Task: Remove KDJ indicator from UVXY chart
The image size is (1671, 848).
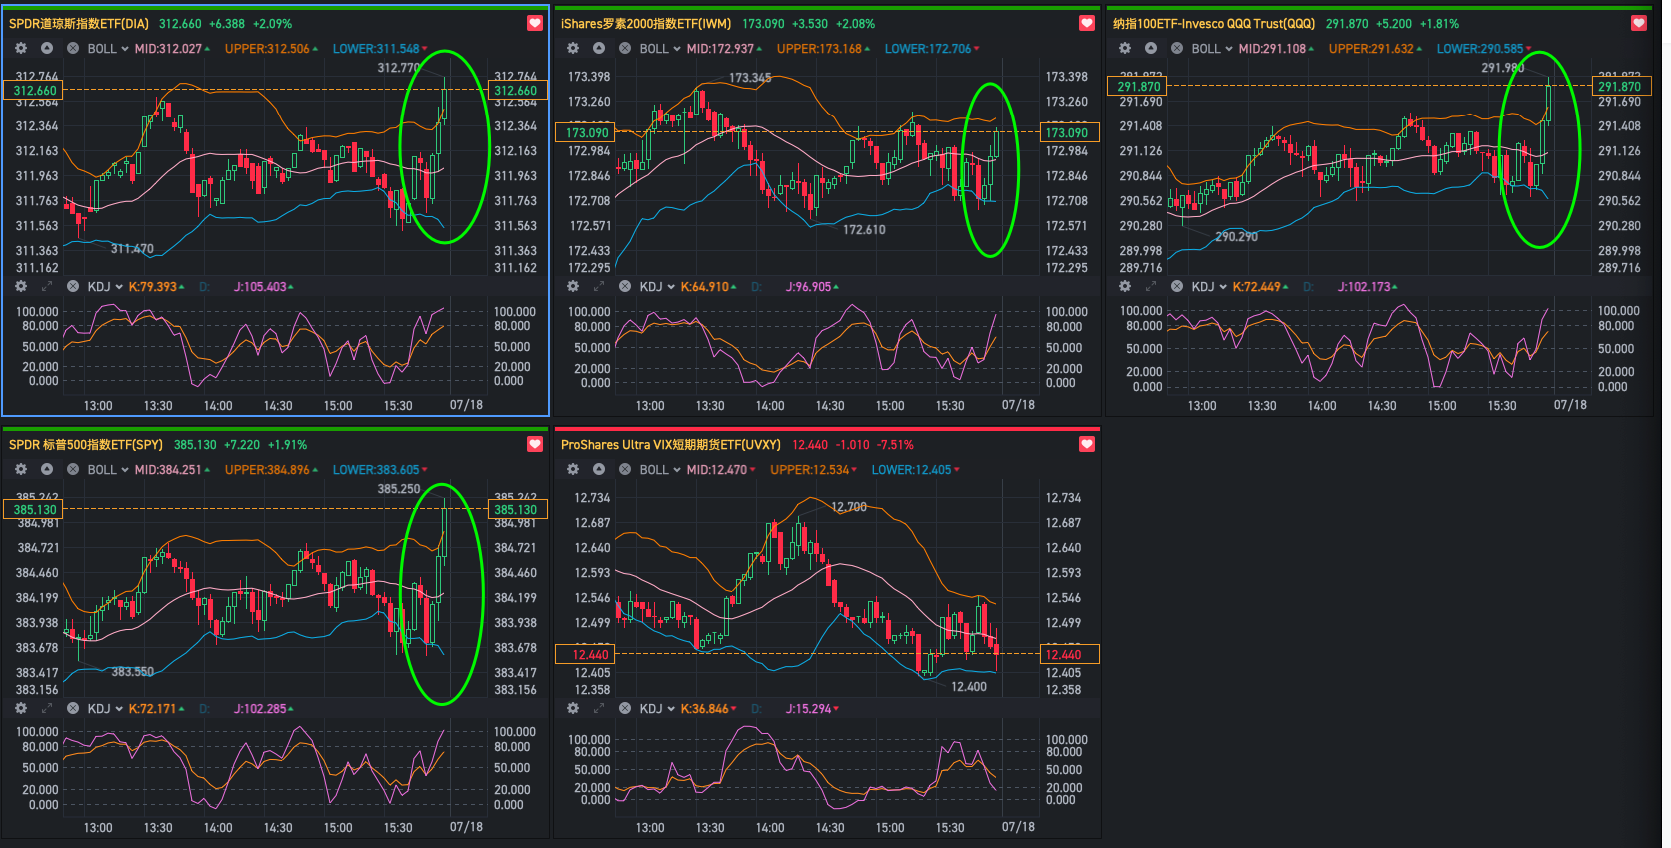Action: tap(625, 708)
